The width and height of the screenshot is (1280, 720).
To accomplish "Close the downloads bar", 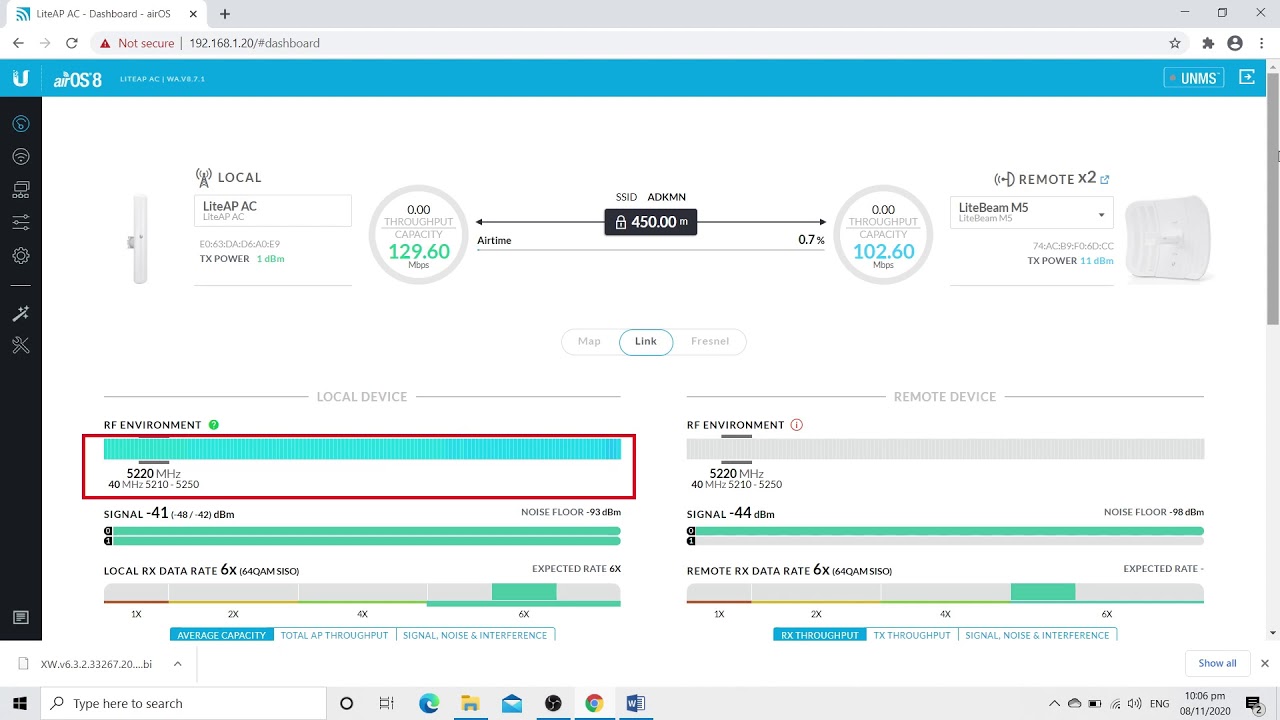I will pyautogui.click(x=1264, y=663).
